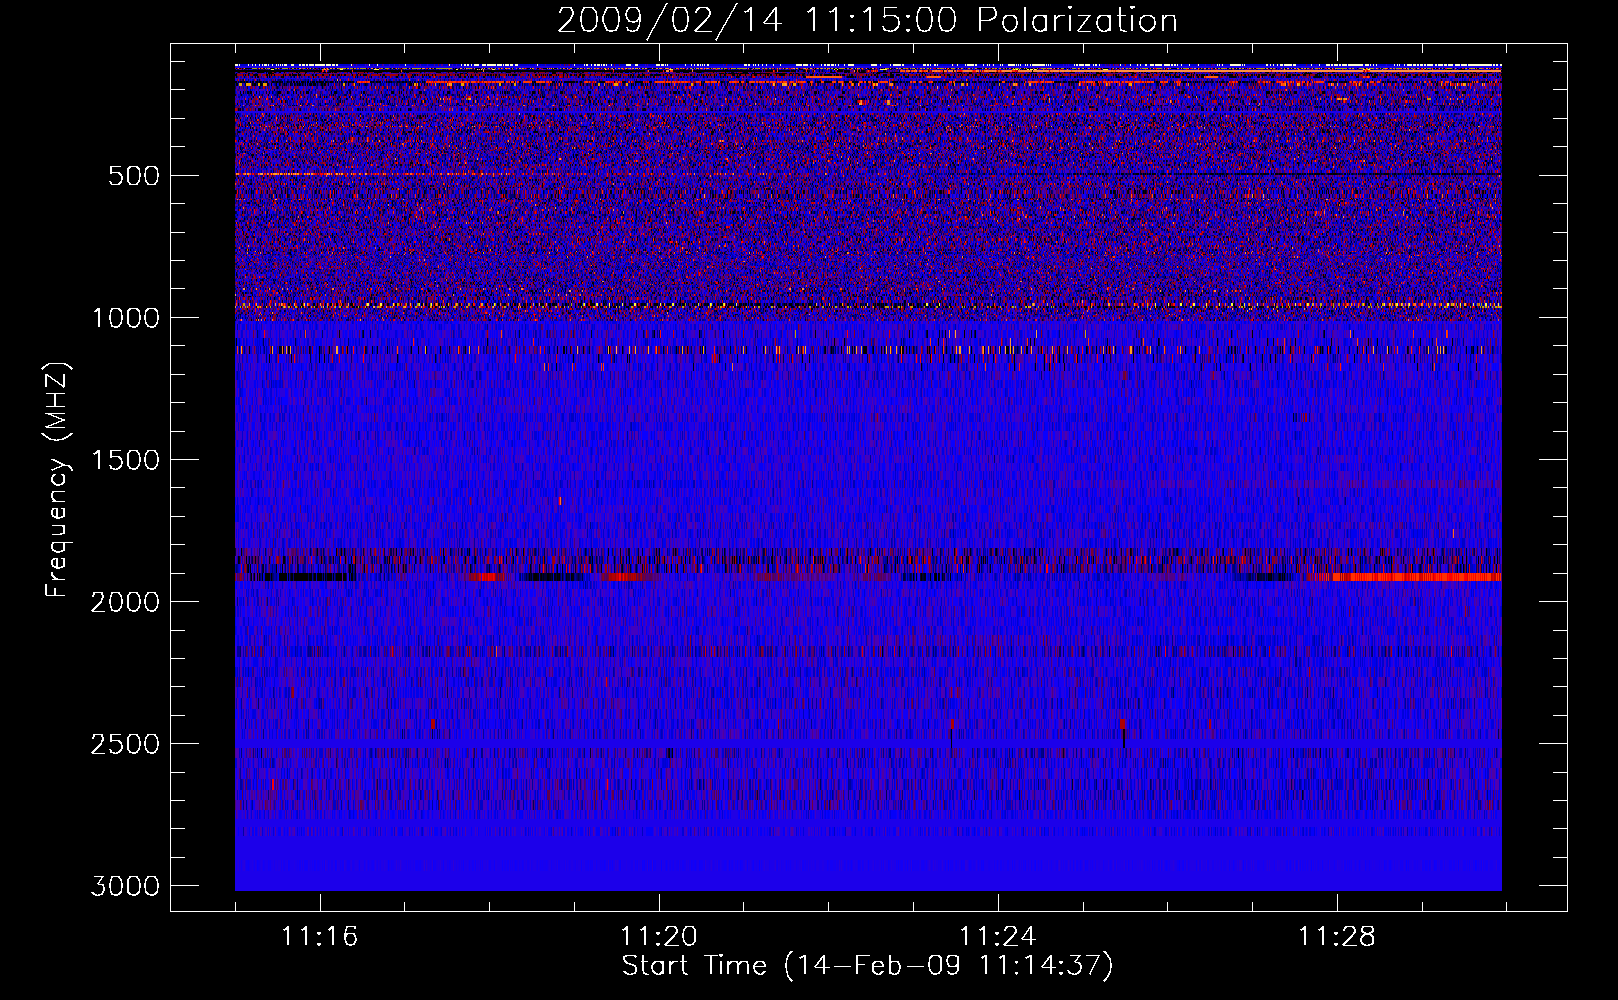Click the '11:28' time tick label
The image size is (1618, 1000).
click(1336, 937)
